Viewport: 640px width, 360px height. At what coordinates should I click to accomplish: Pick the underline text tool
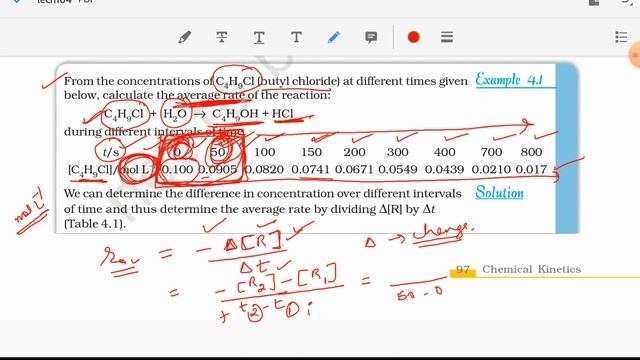[259, 38]
